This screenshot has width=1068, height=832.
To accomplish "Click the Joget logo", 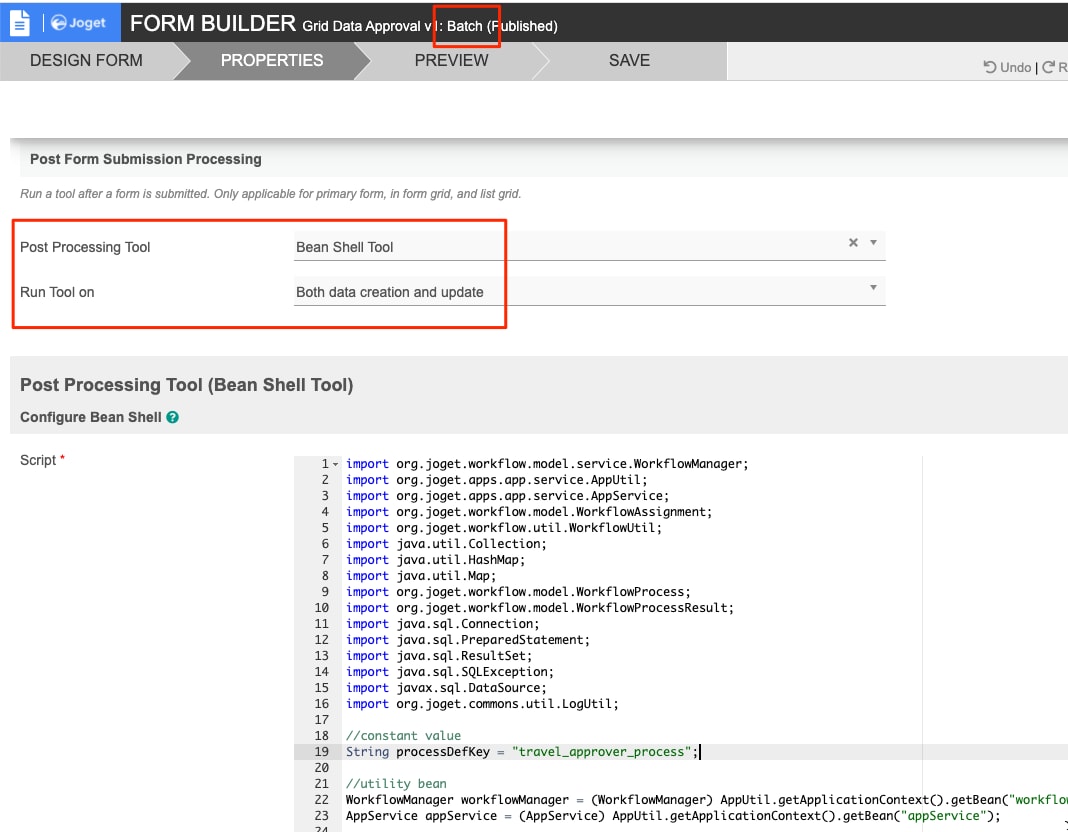I will click(78, 22).
